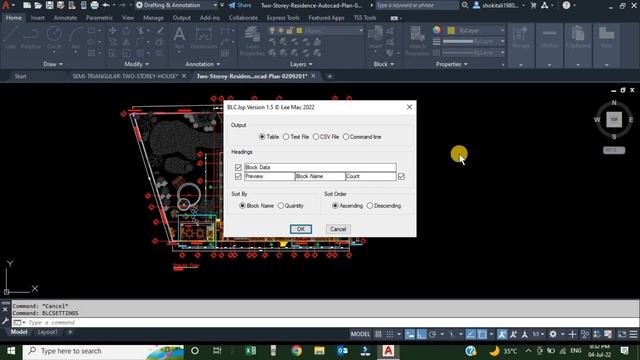Click Cancel in the BLCtop dialog
Image resolution: width=640 pixels, height=360 pixels.
point(338,229)
